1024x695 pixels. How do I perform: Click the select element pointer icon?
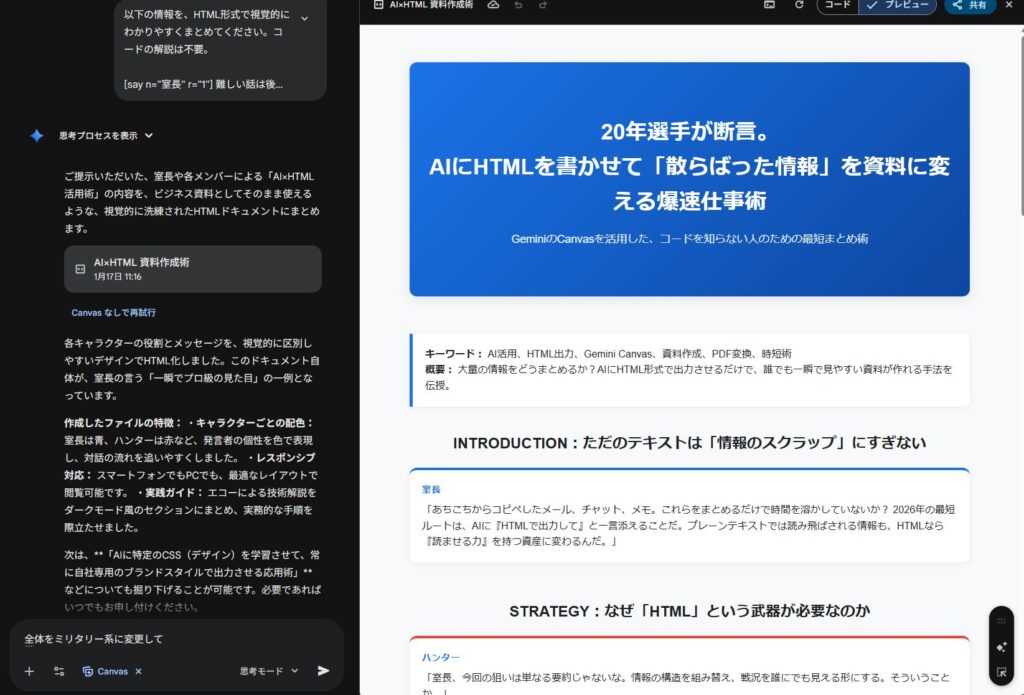1001,672
